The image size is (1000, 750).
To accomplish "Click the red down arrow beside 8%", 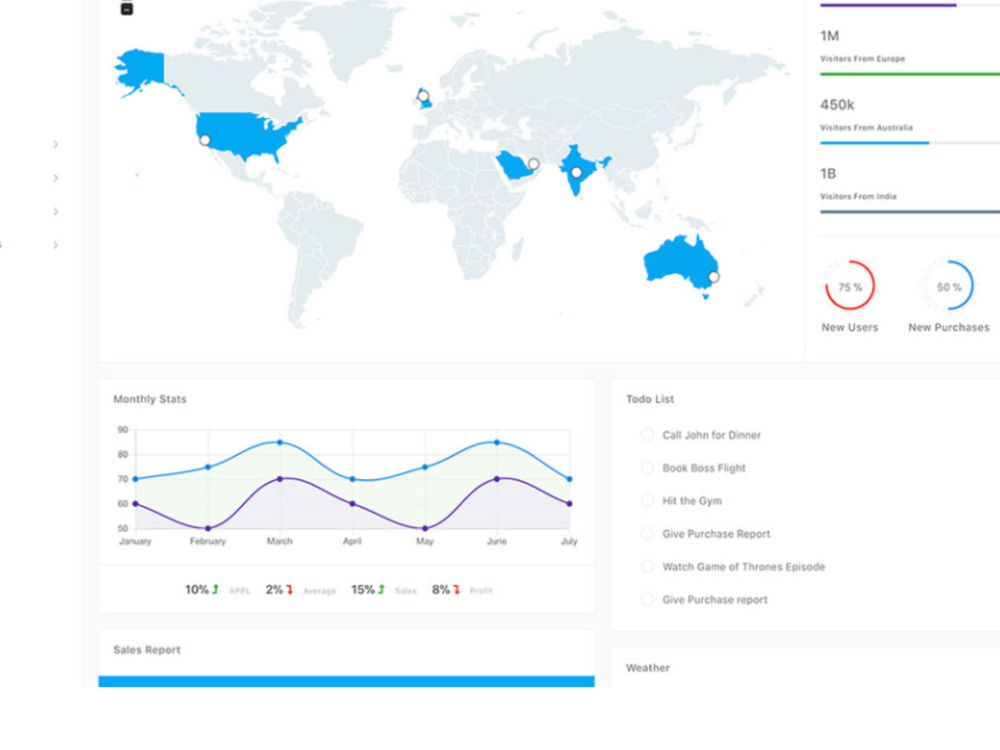I will [x=457, y=589].
